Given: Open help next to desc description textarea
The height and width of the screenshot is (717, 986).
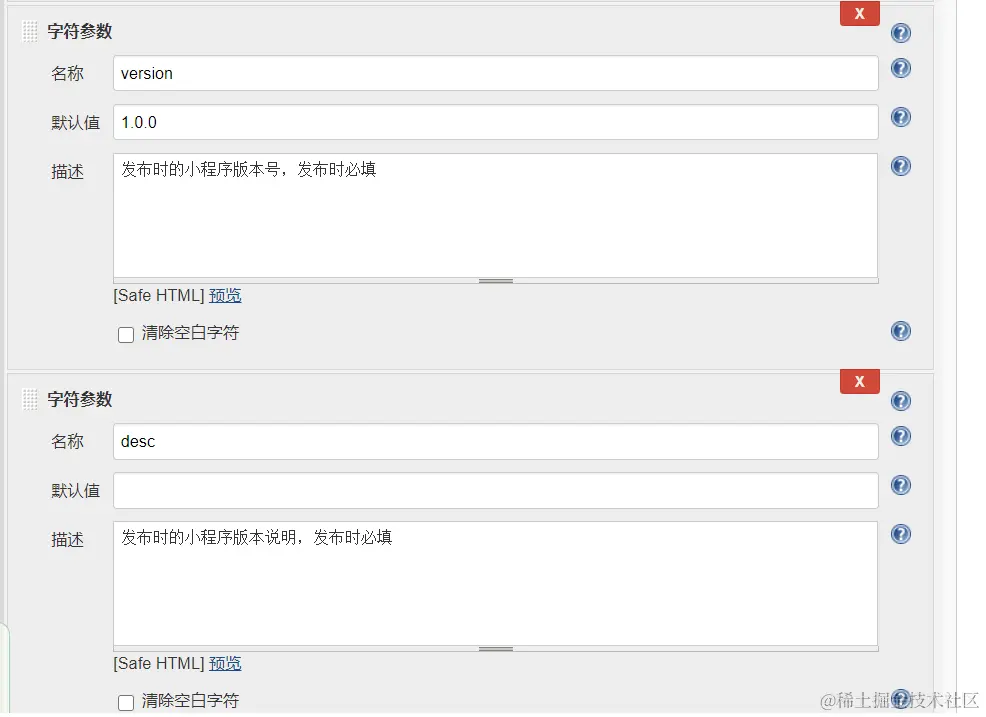Looking at the screenshot, I should pyautogui.click(x=900, y=534).
